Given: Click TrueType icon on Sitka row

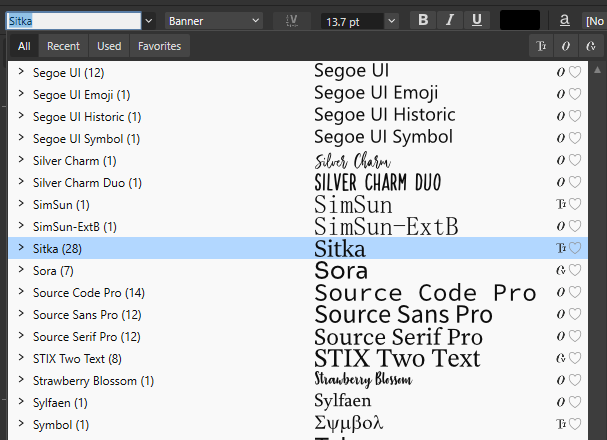Looking at the screenshot, I should tap(561, 248).
